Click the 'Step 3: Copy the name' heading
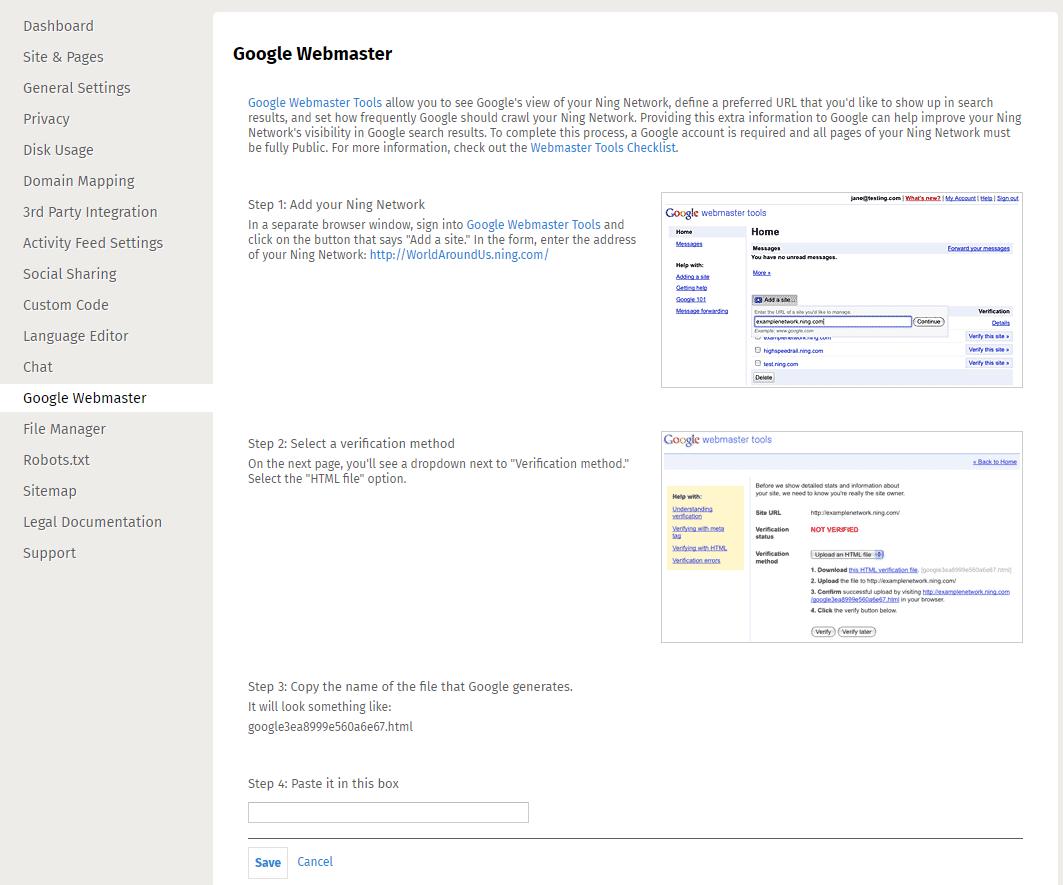This screenshot has height=885, width=1063. pyautogui.click(x=410, y=686)
